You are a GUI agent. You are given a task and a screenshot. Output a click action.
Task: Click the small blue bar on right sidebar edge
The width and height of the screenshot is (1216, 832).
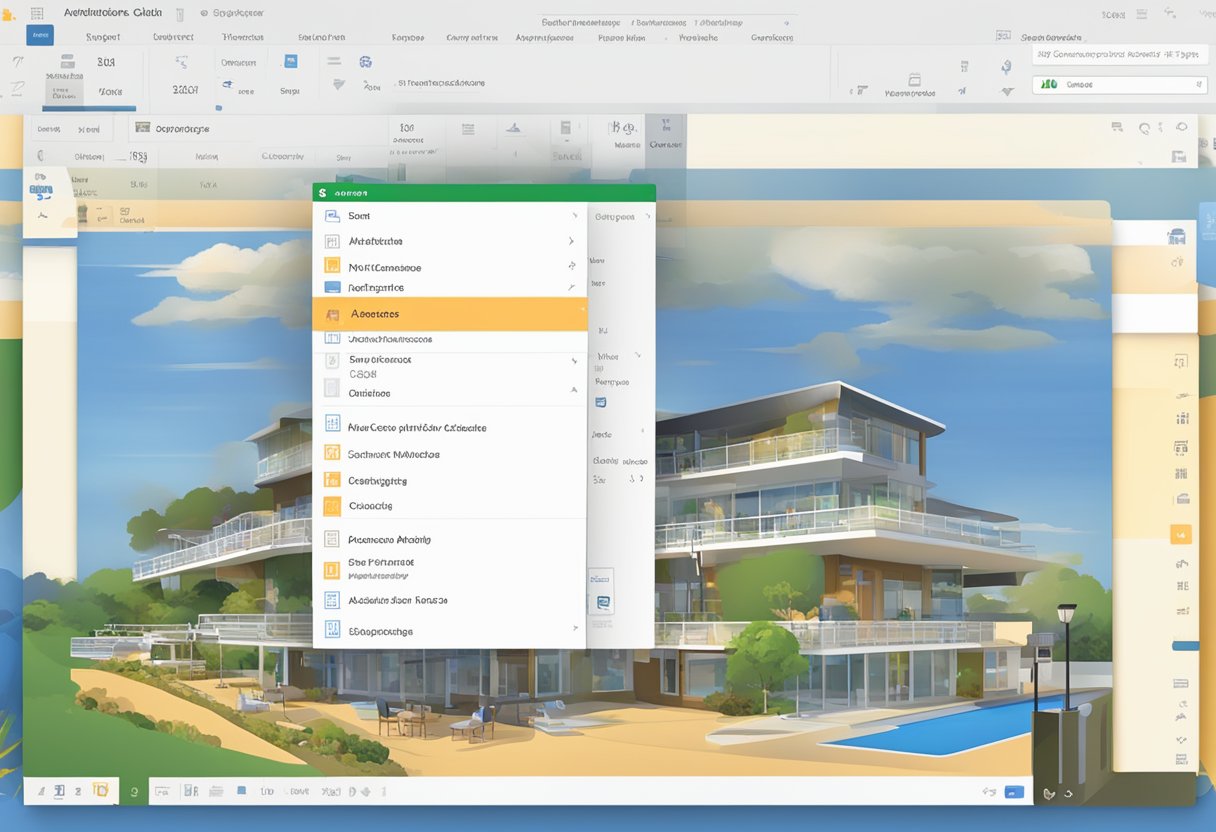pyautogui.click(x=1184, y=646)
